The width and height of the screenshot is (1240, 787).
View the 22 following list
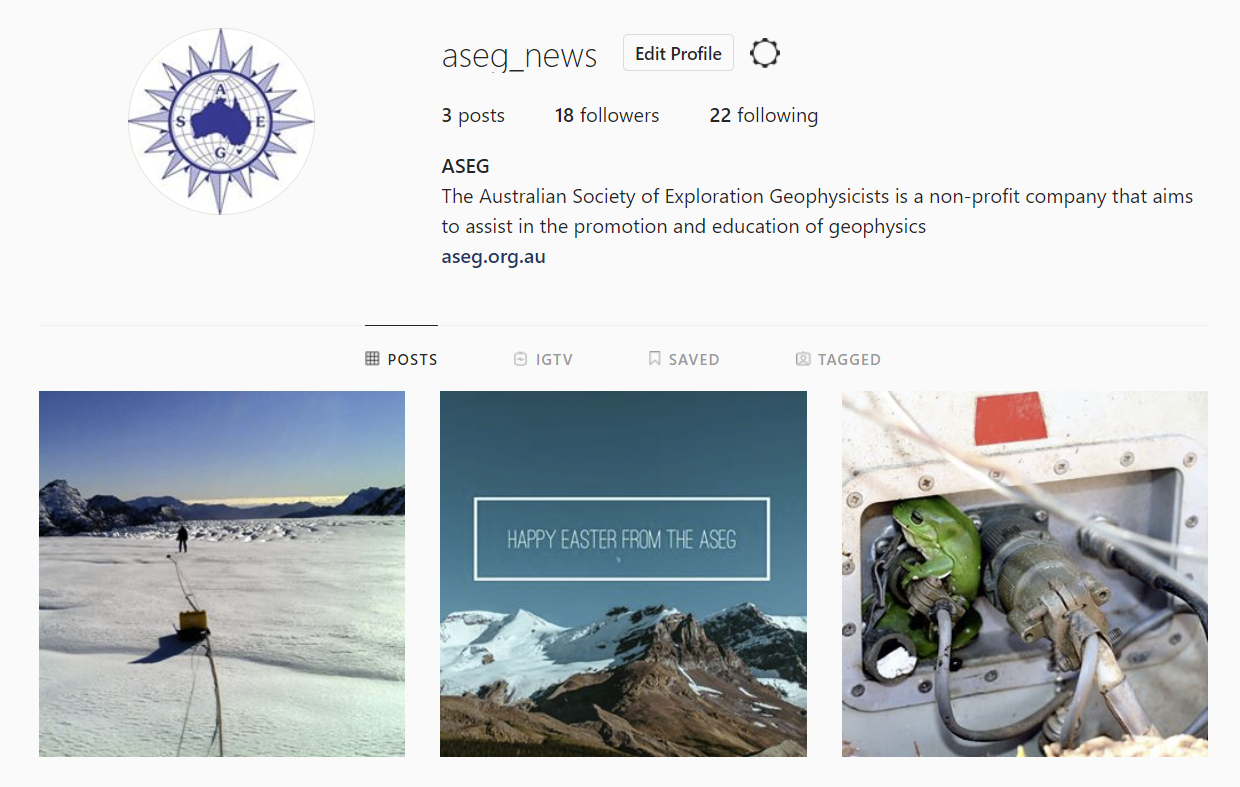[x=764, y=115]
